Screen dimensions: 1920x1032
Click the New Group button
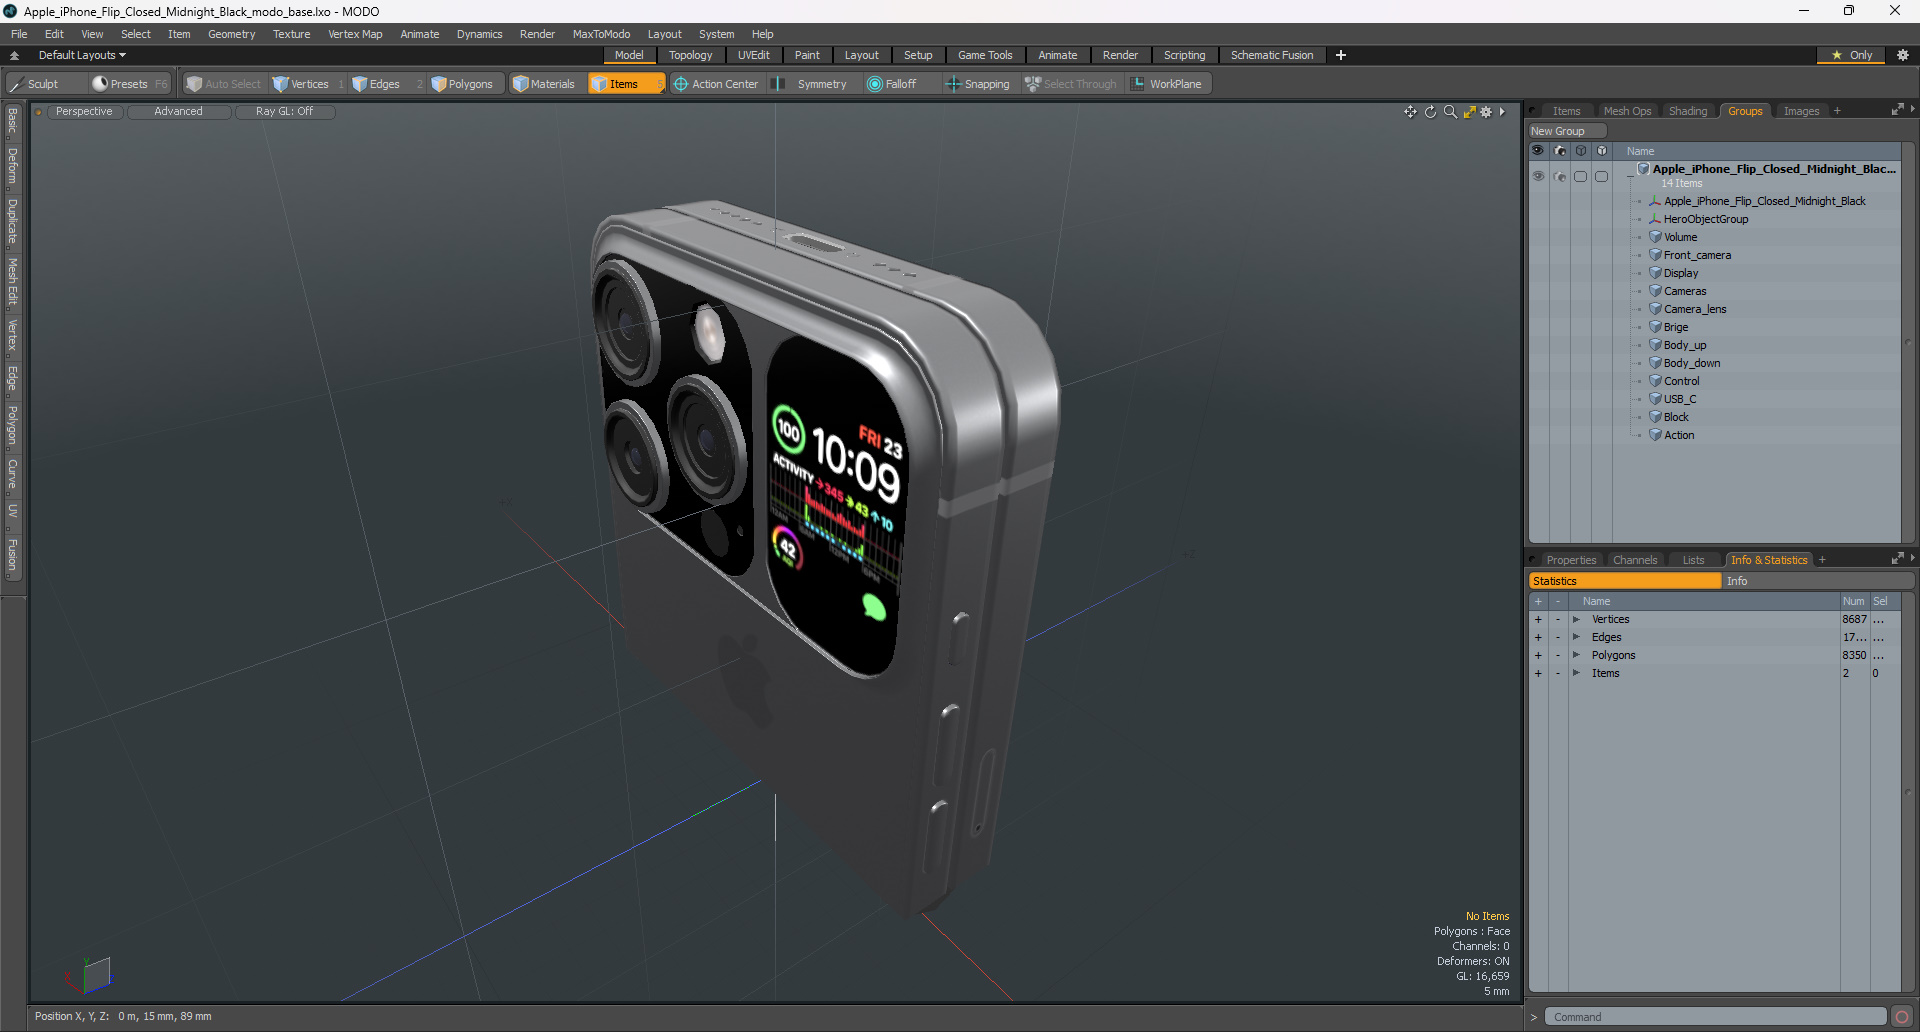point(1566,131)
